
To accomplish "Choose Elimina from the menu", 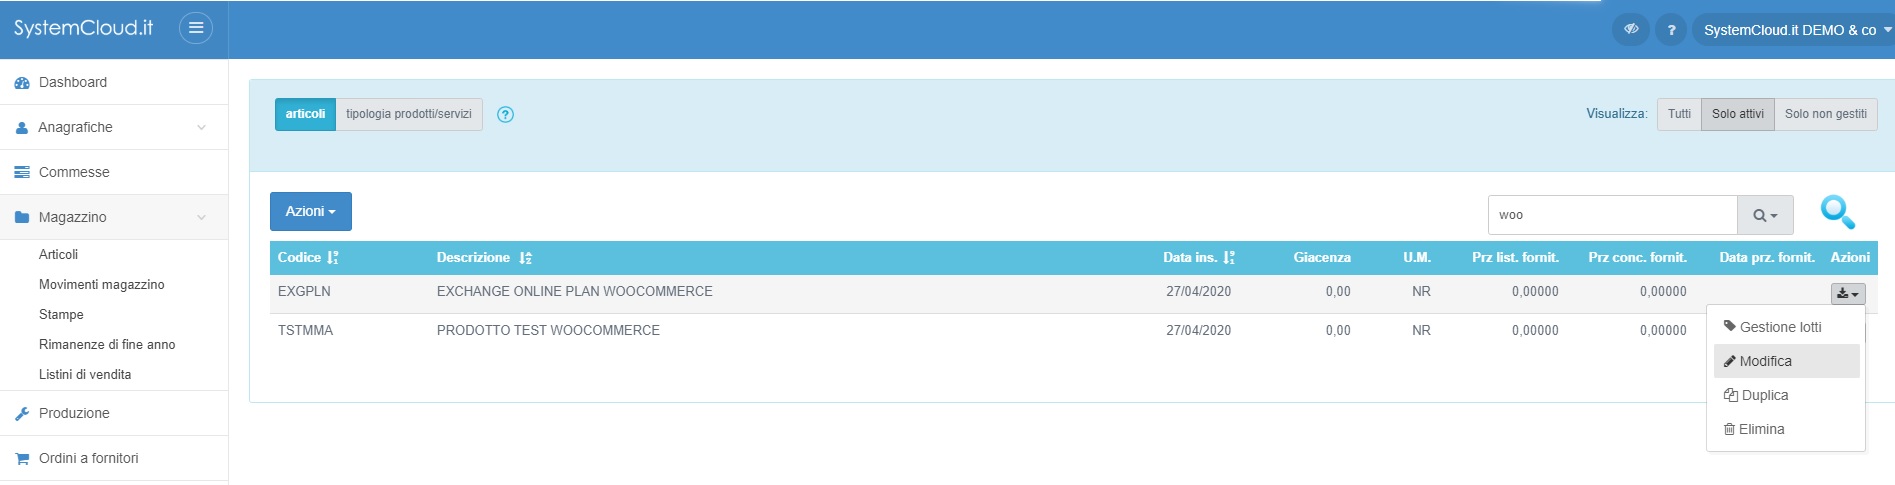I will (1786, 429).
